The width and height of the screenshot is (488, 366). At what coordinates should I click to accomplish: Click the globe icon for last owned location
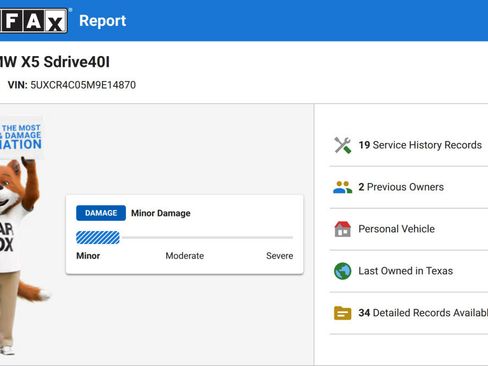tap(343, 271)
